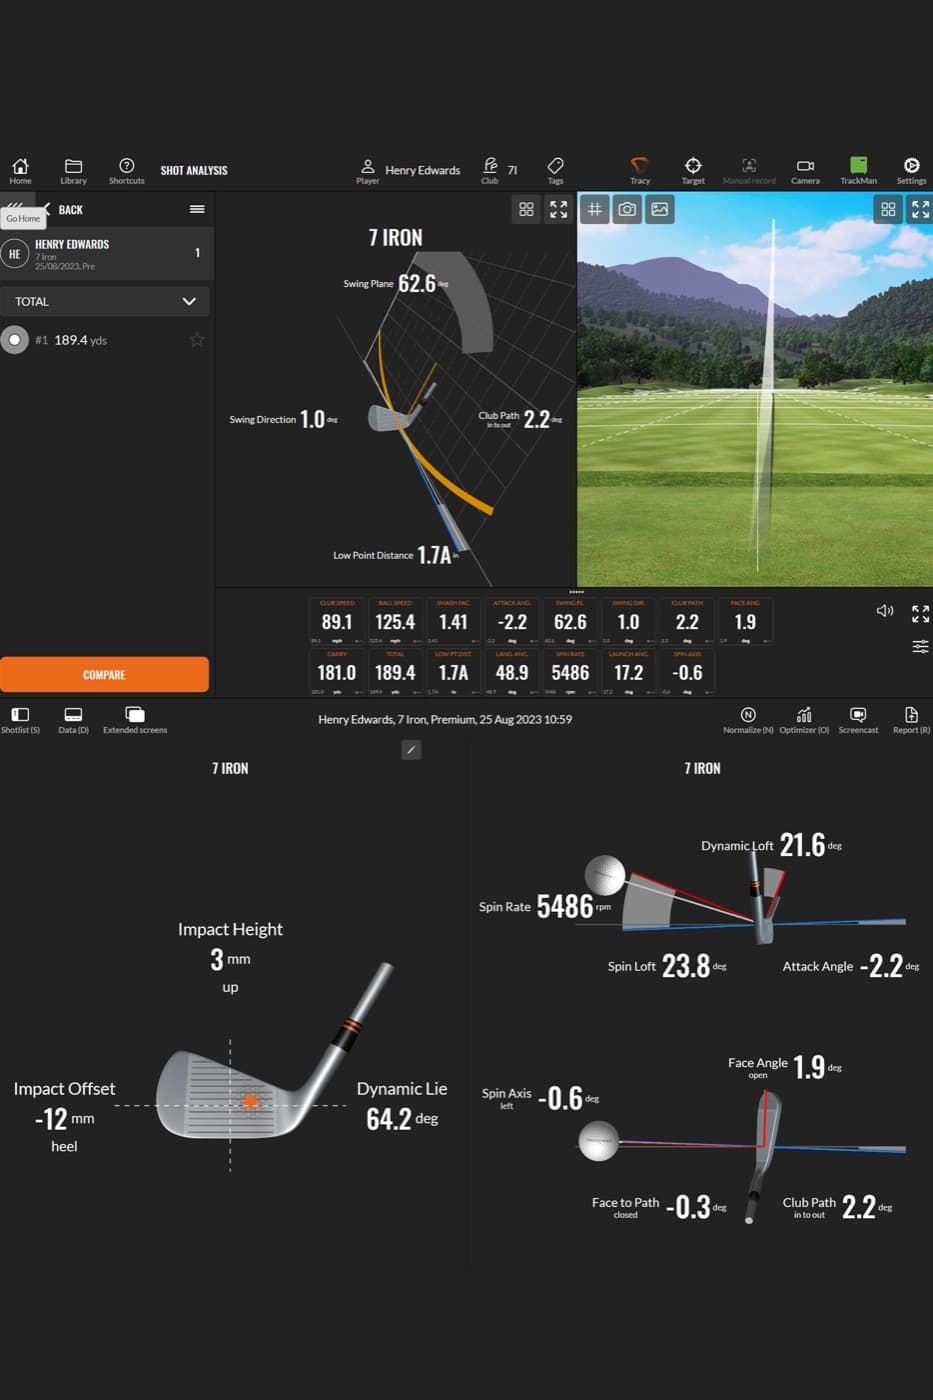Open the Tags icon
The image size is (933, 1400).
[x=555, y=171]
